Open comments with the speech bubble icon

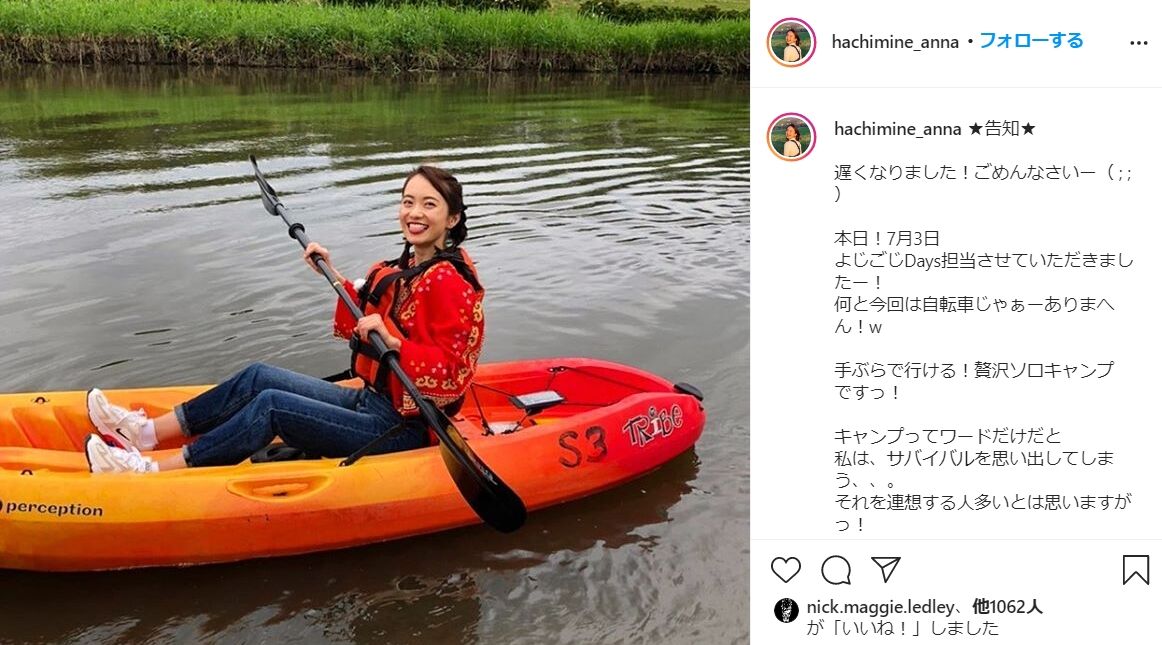coord(836,569)
